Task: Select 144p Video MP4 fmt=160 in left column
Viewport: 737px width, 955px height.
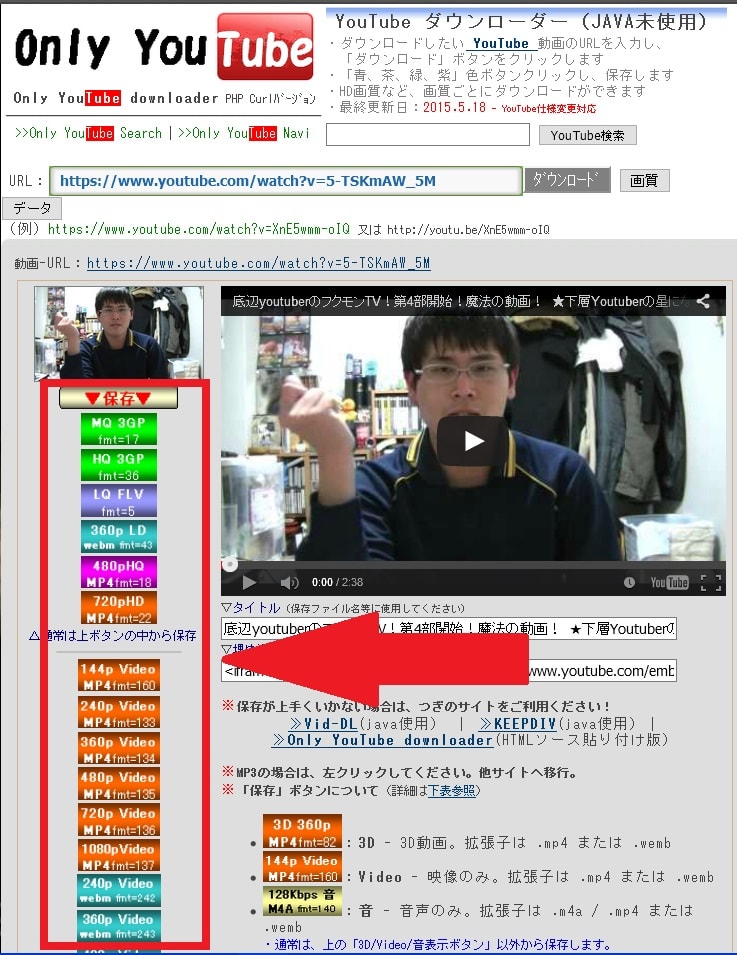Action: pos(119,675)
